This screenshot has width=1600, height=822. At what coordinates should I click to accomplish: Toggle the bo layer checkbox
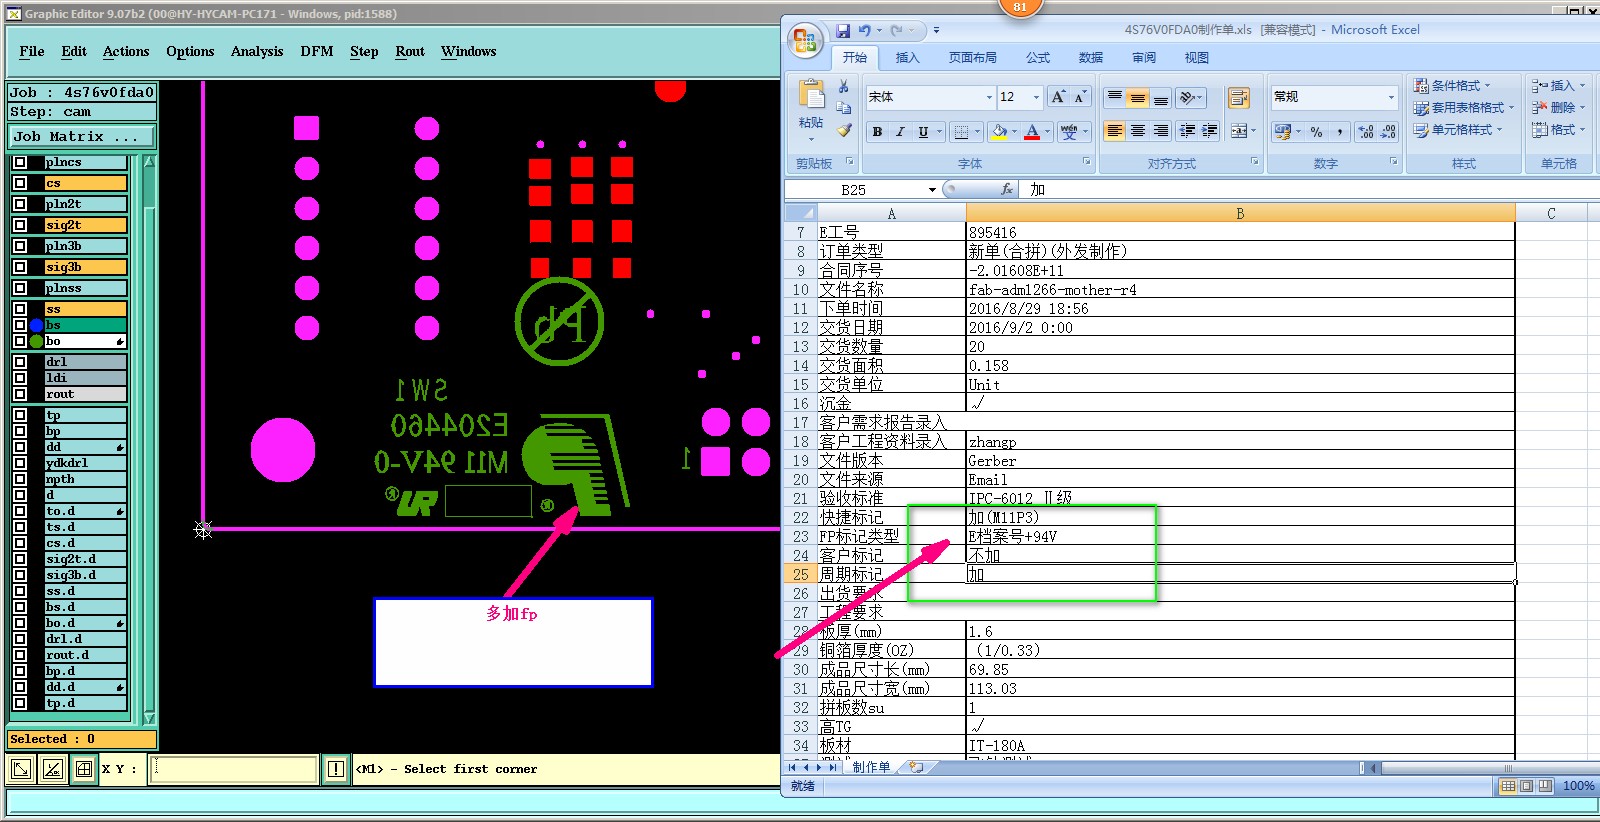pyautogui.click(x=20, y=341)
